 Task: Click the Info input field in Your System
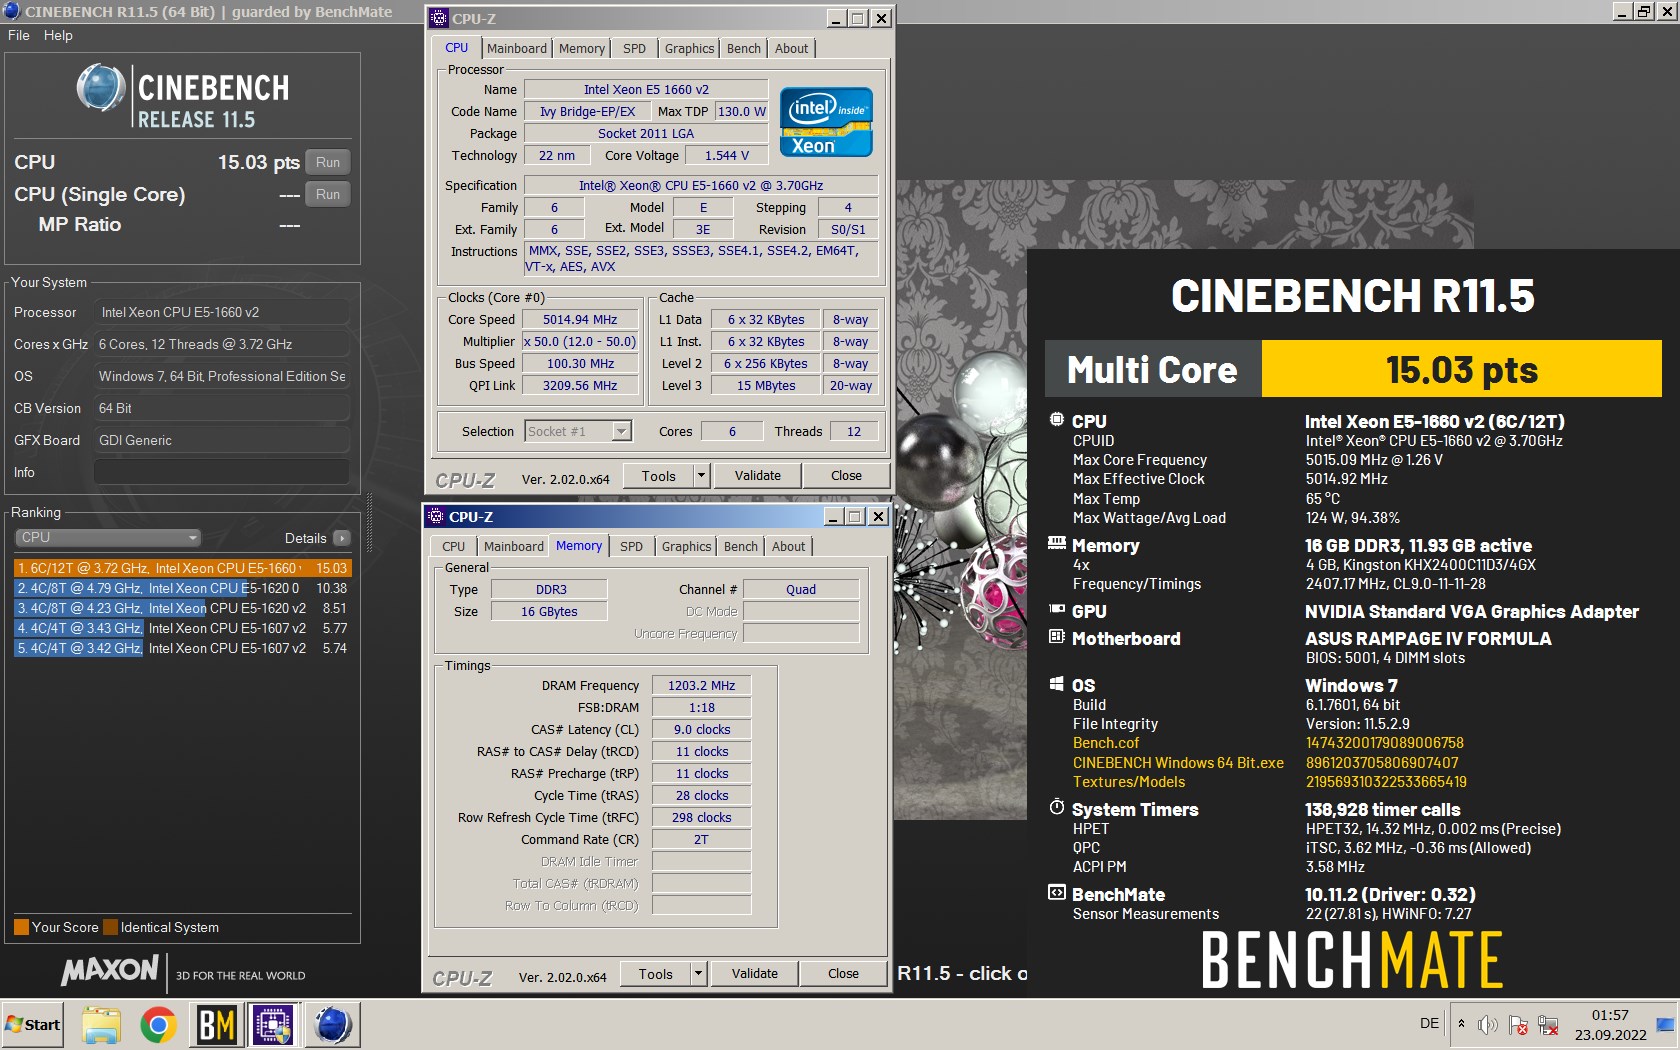pyautogui.click(x=222, y=472)
